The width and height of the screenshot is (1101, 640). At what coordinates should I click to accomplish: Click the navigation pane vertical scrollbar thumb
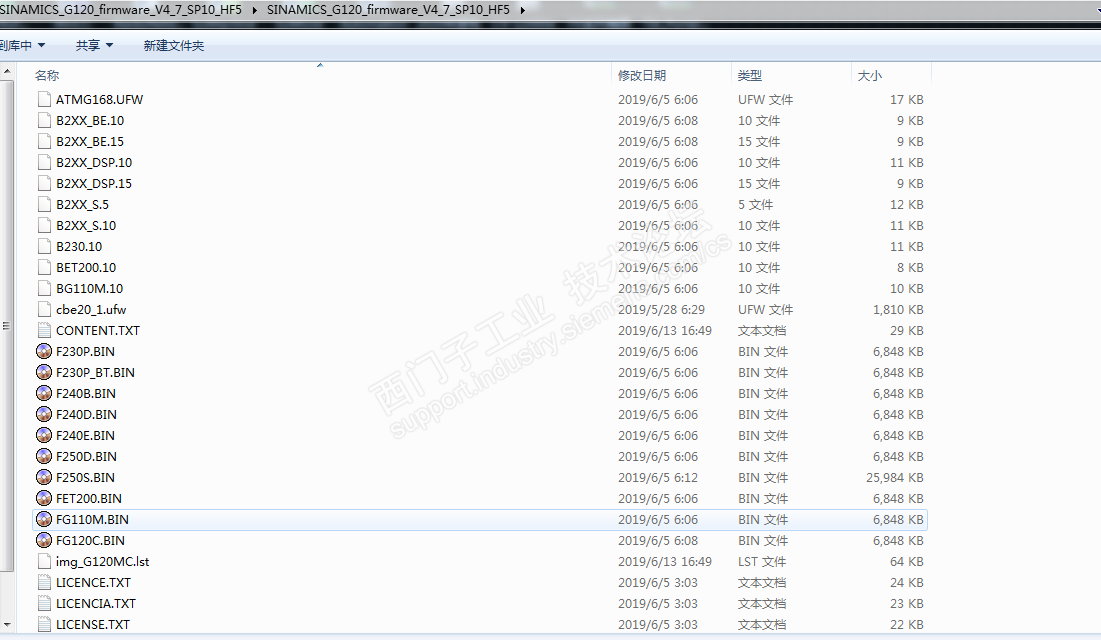[x=7, y=325]
